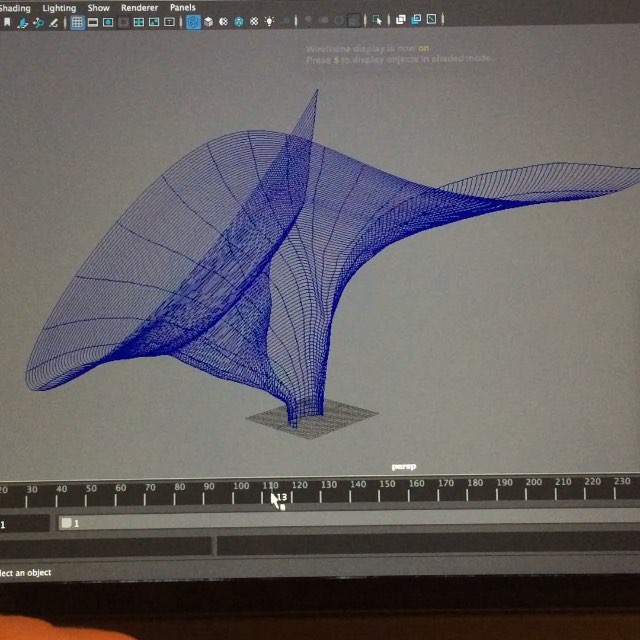Toggle the viewport grid display icon
Screen dimensions: 640x640
[77, 22]
